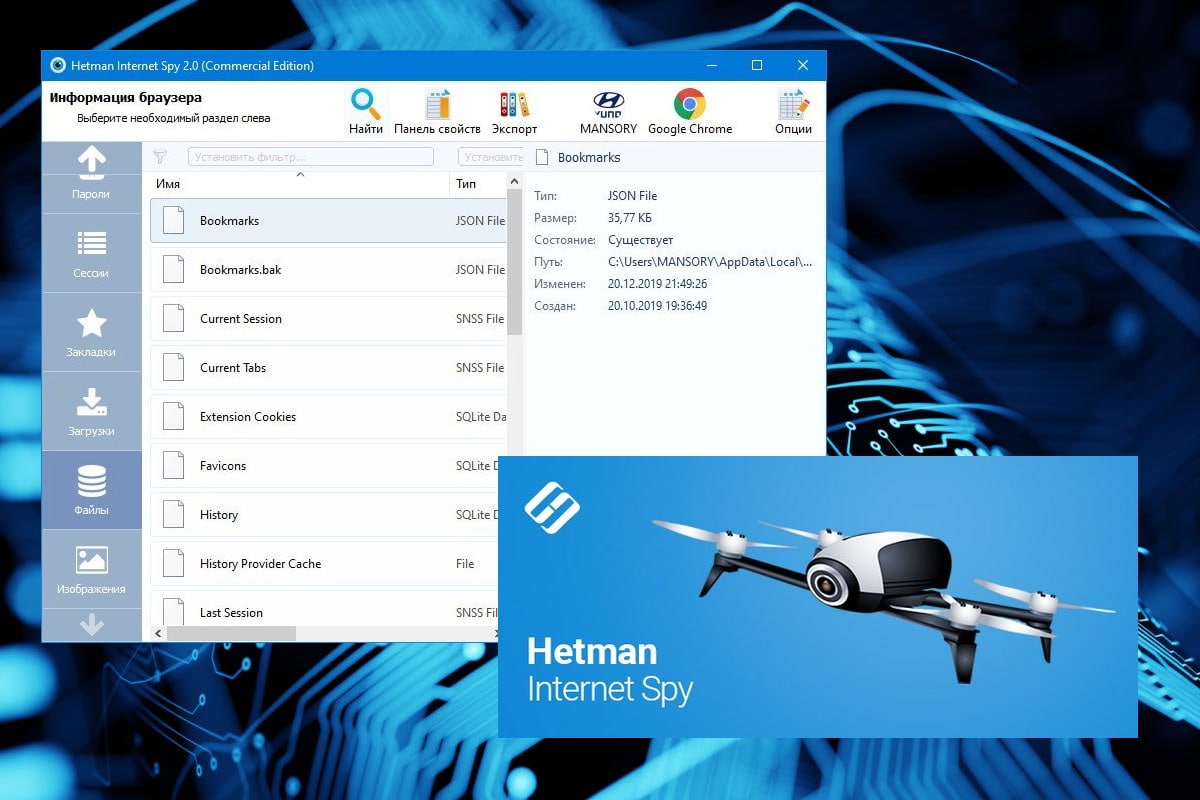Click the filter funnel icon
The height and width of the screenshot is (800, 1200).
coord(160,157)
